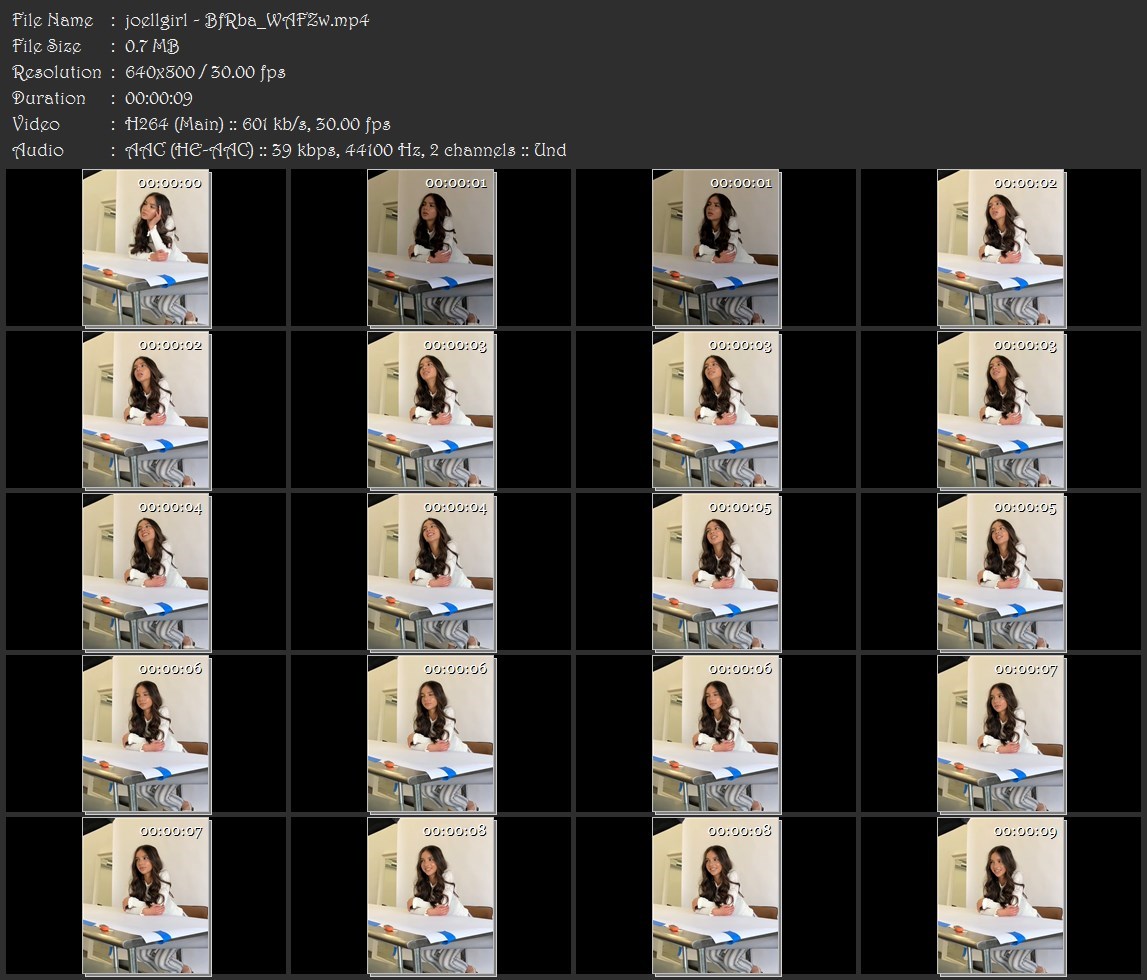Open the first of the two 00:00:01 thumbnails
The height and width of the screenshot is (980, 1147).
[x=432, y=248]
